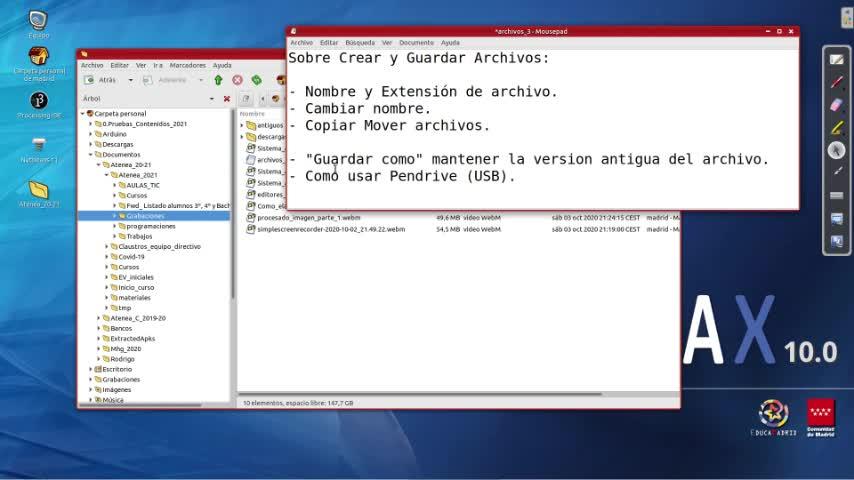
Task: Select ExtractedApks folder in tree
Action: click(132, 339)
